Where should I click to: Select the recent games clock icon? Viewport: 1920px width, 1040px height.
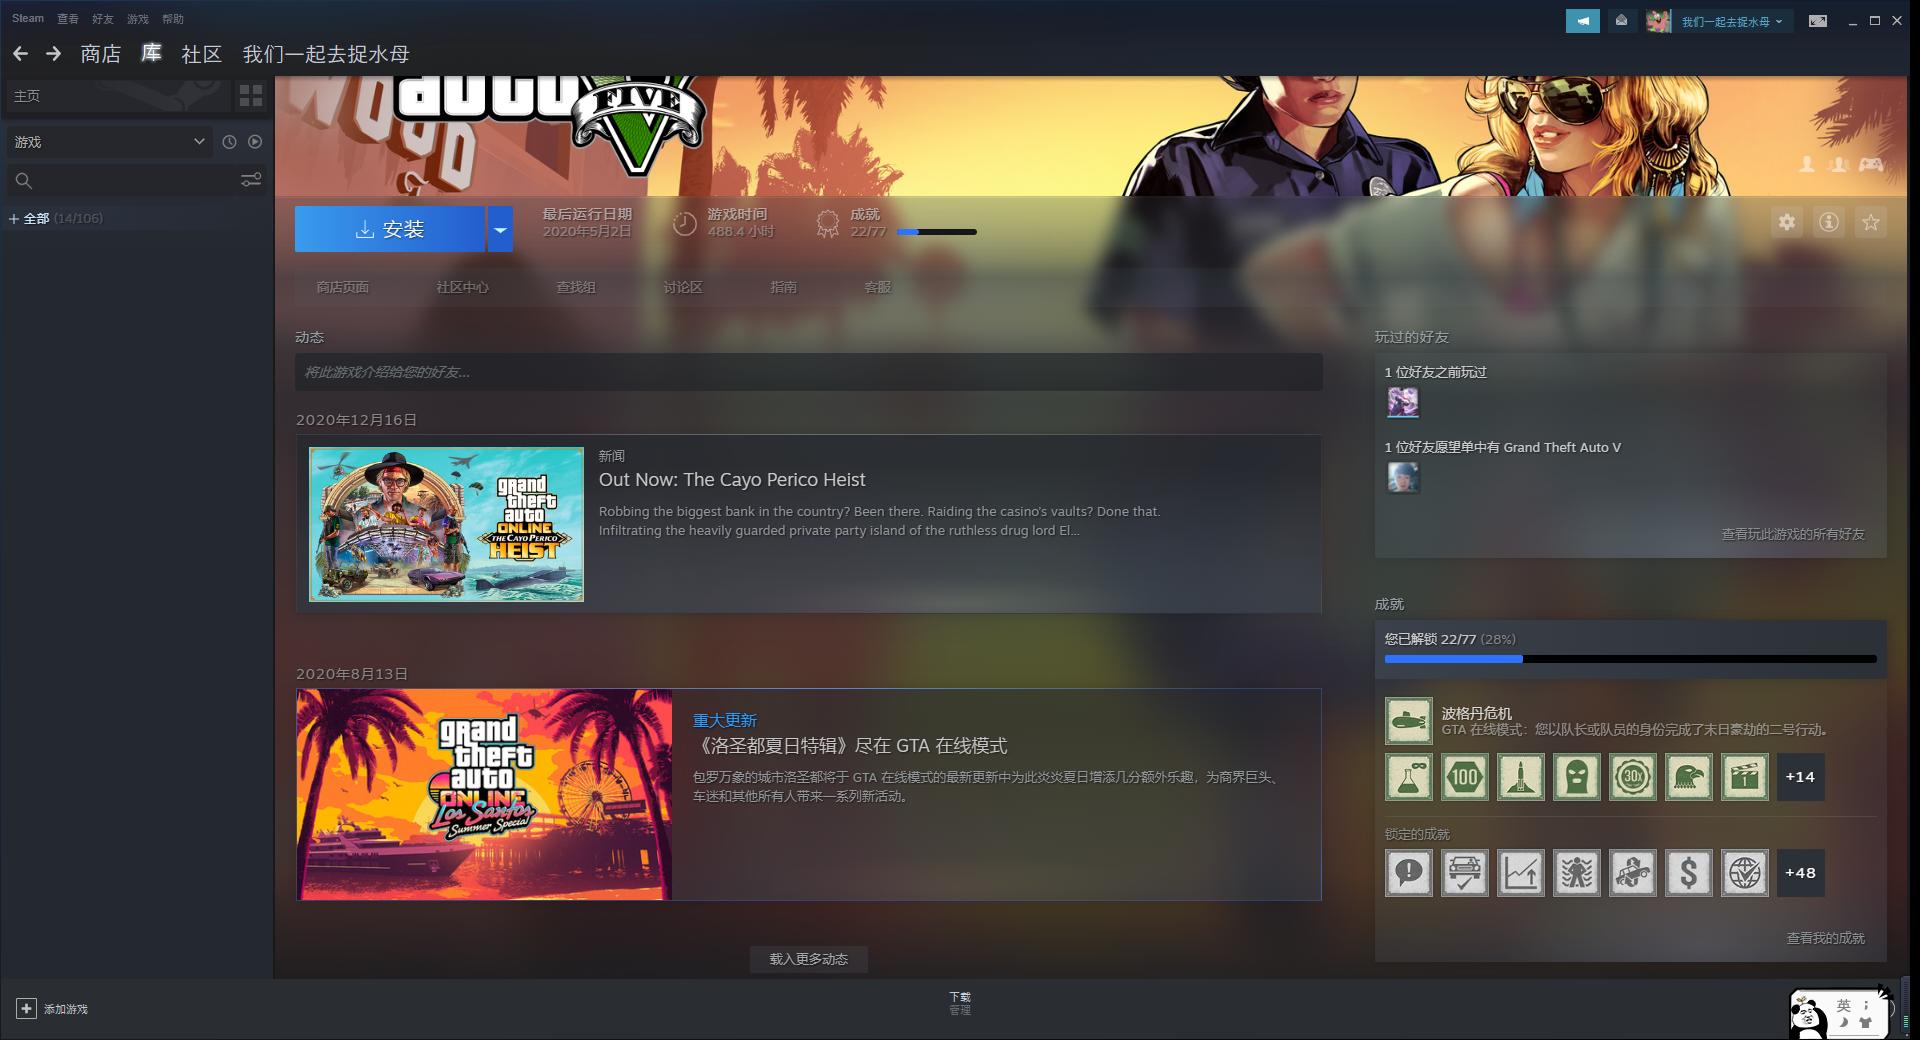(x=230, y=142)
